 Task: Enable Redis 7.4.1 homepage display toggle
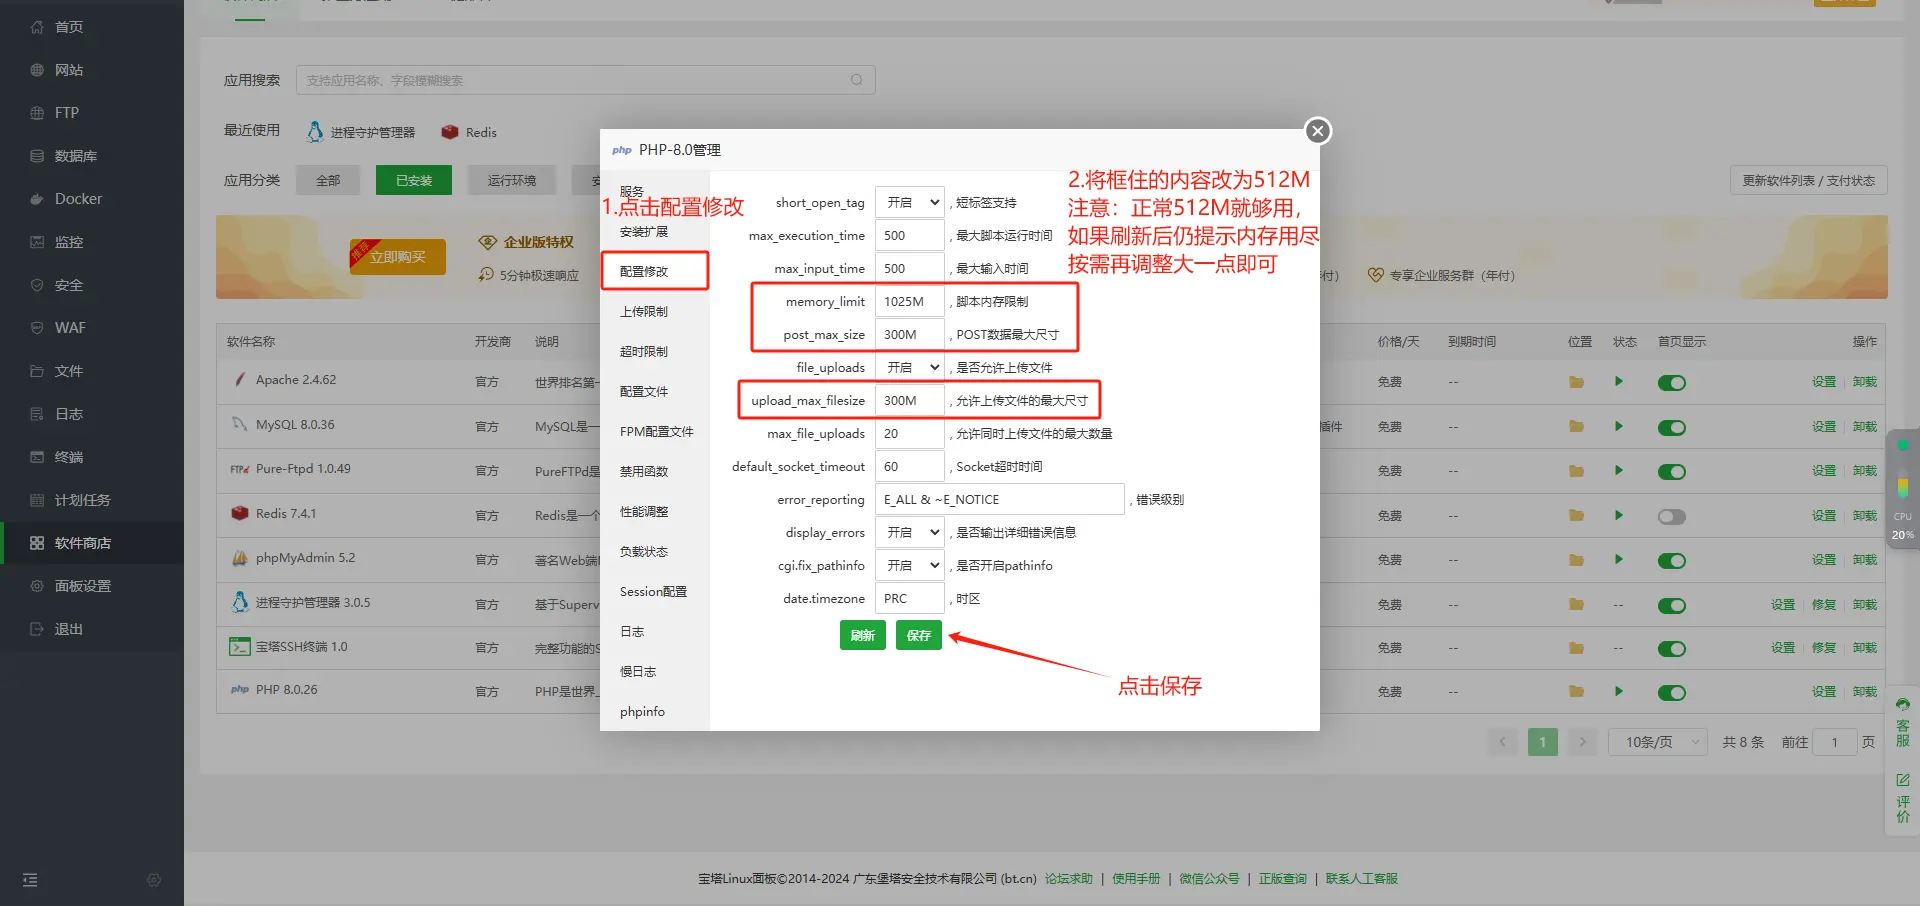(1671, 517)
